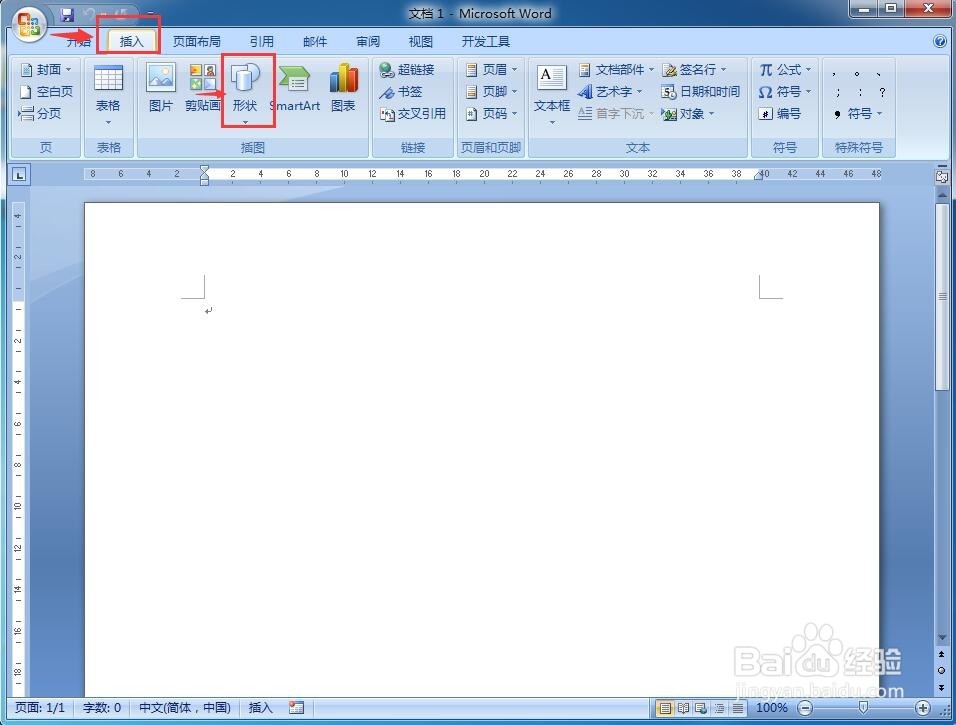Click the previous page double-arrow button

tap(941, 654)
